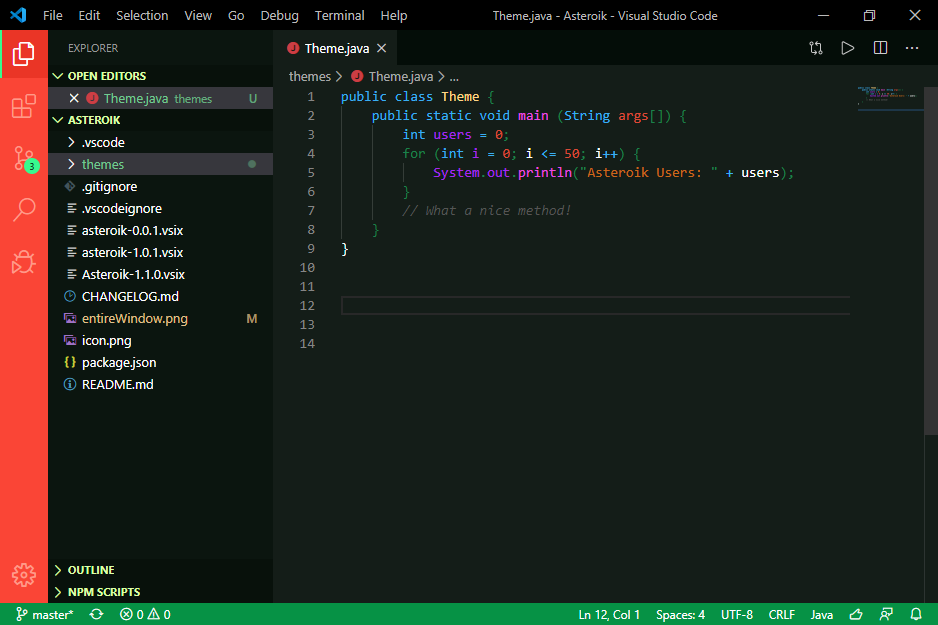Open README.md file

point(160,385)
